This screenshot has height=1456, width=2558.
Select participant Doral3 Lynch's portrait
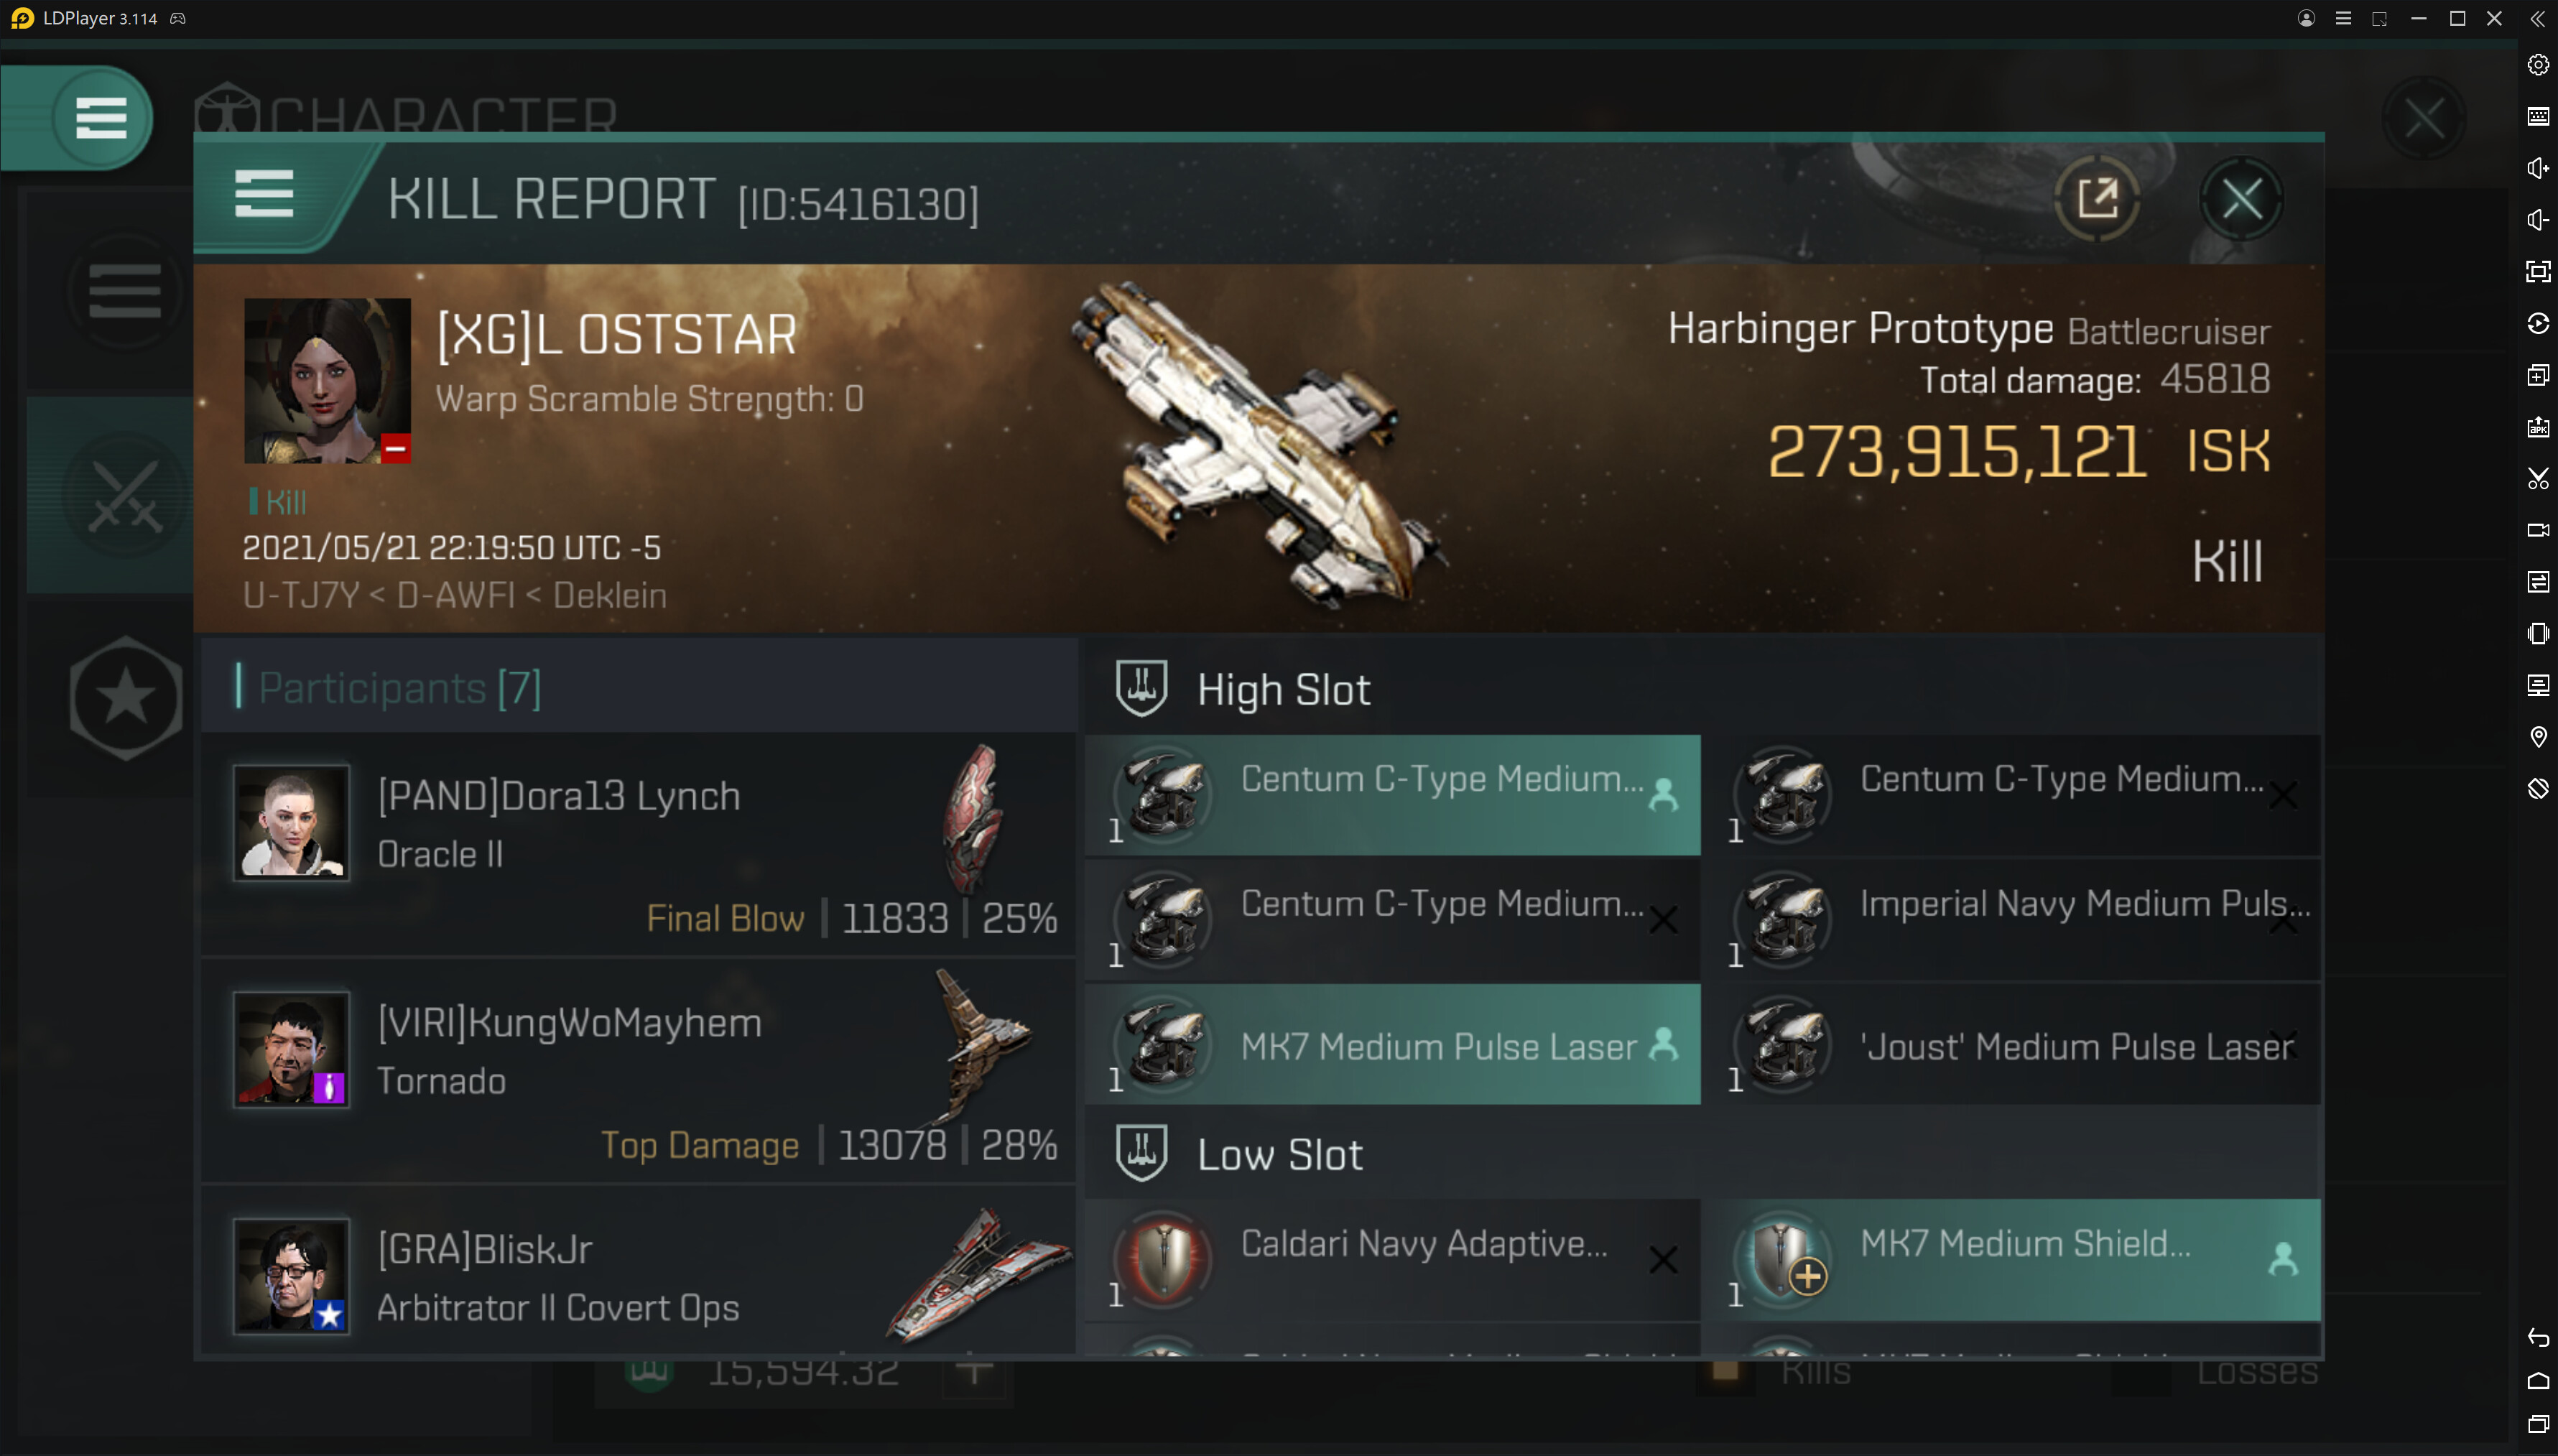point(291,823)
